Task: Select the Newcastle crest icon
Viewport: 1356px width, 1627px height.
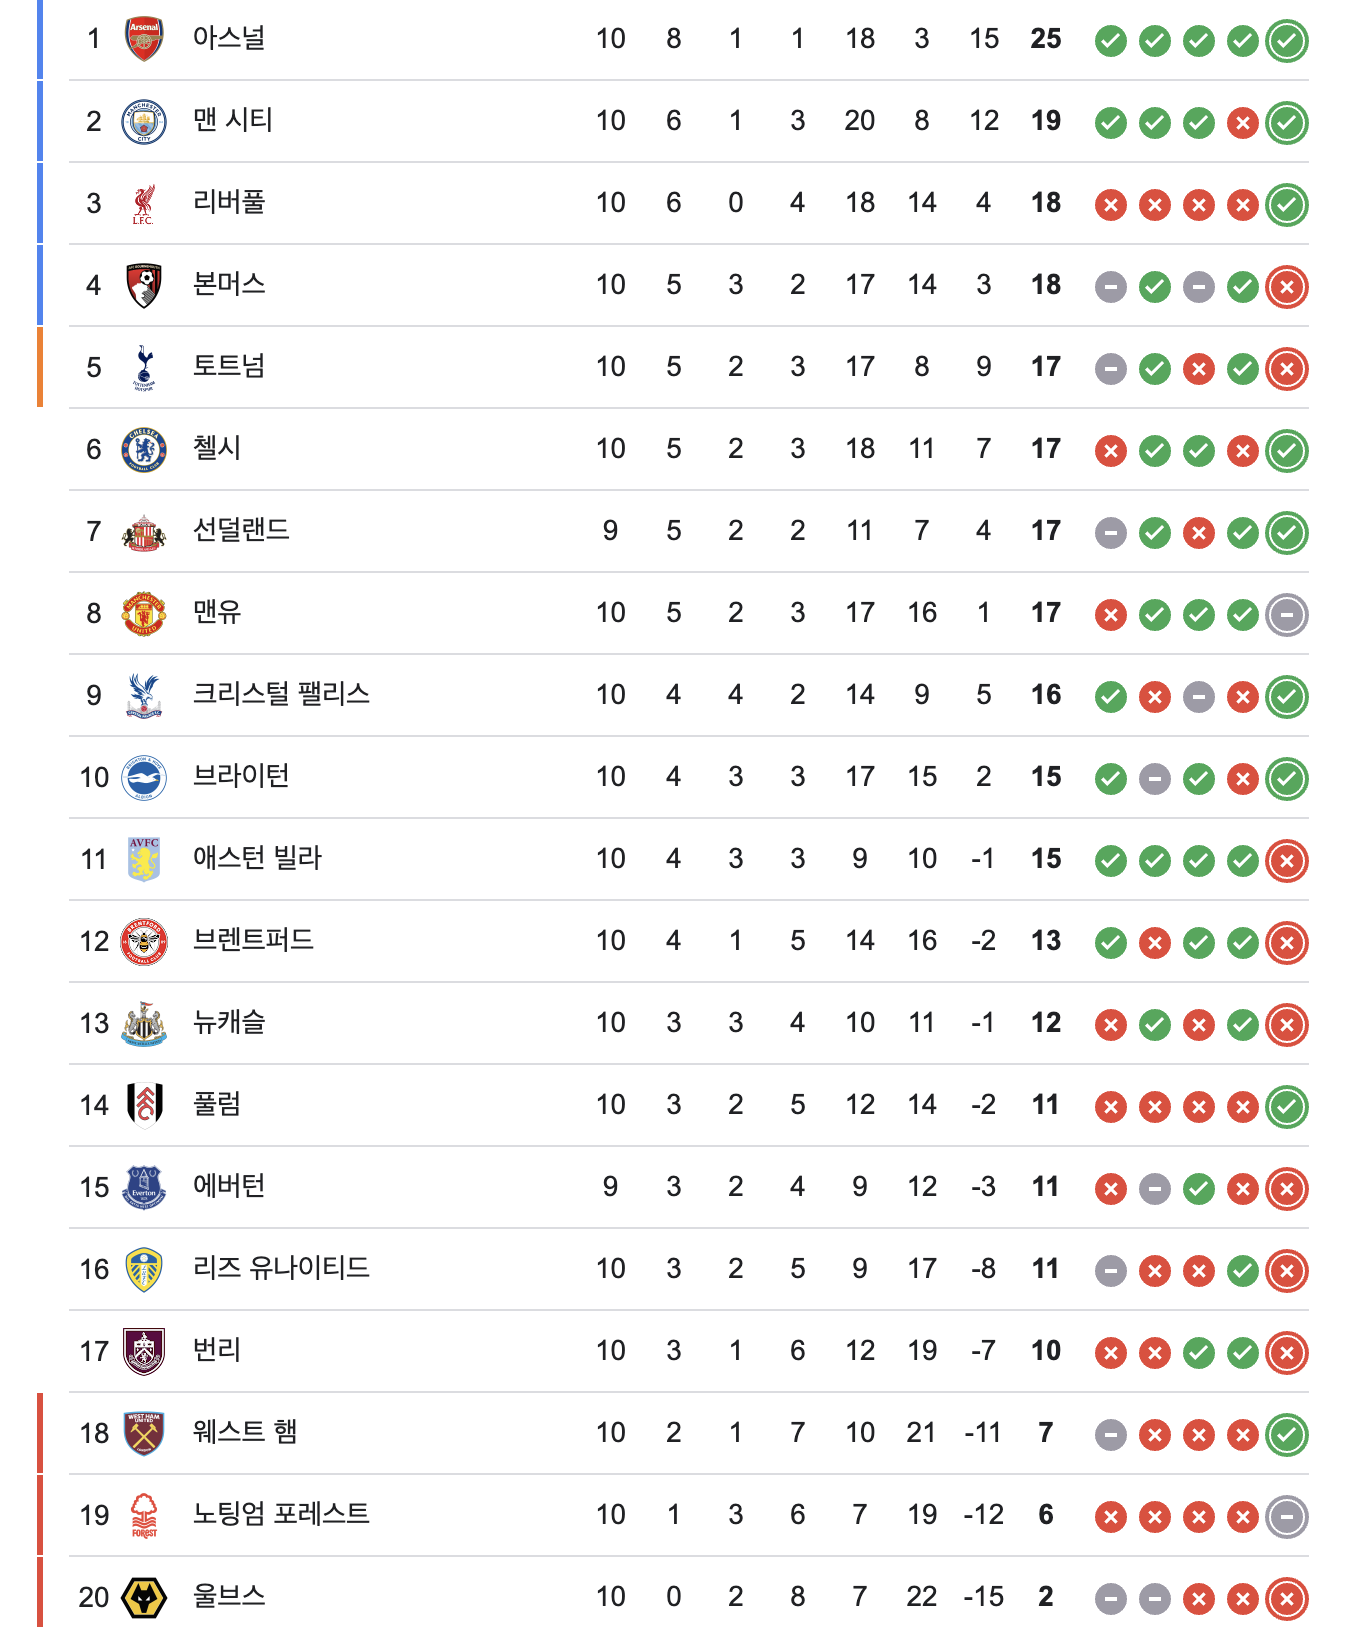Action: [x=144, y=1023]
